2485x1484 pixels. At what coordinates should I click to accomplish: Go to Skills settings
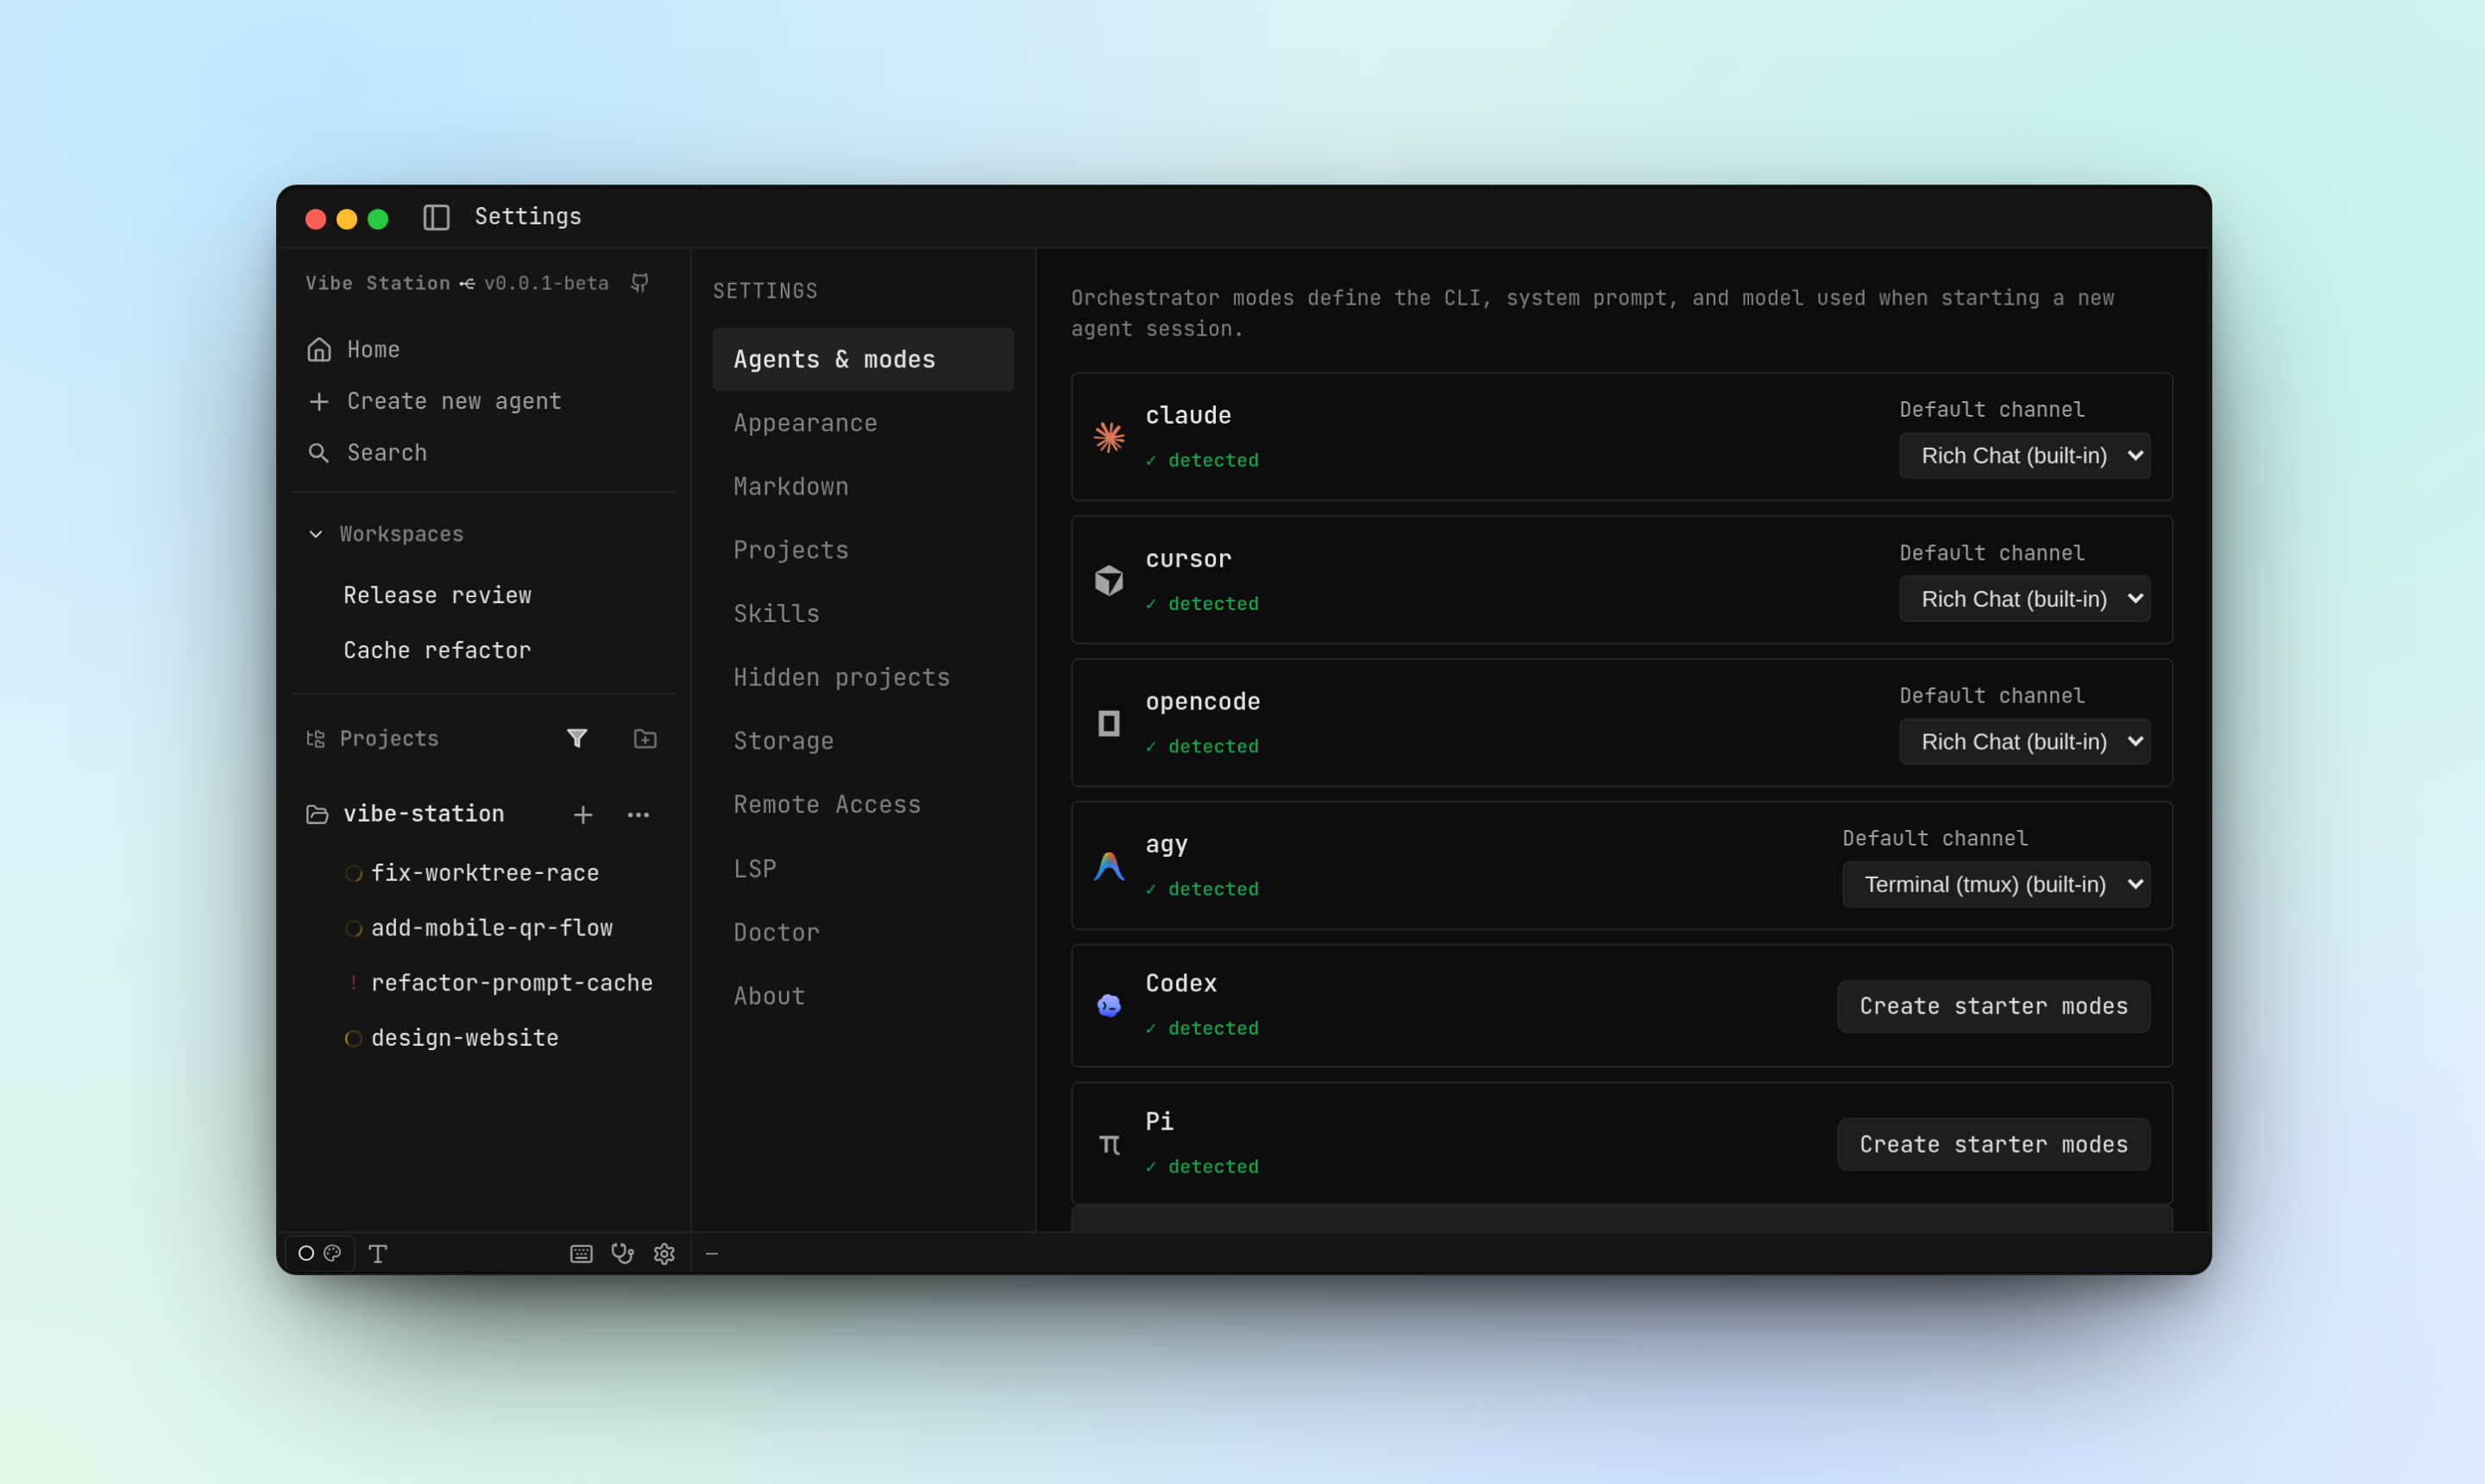pyautogui.click(x=863, y=613)
